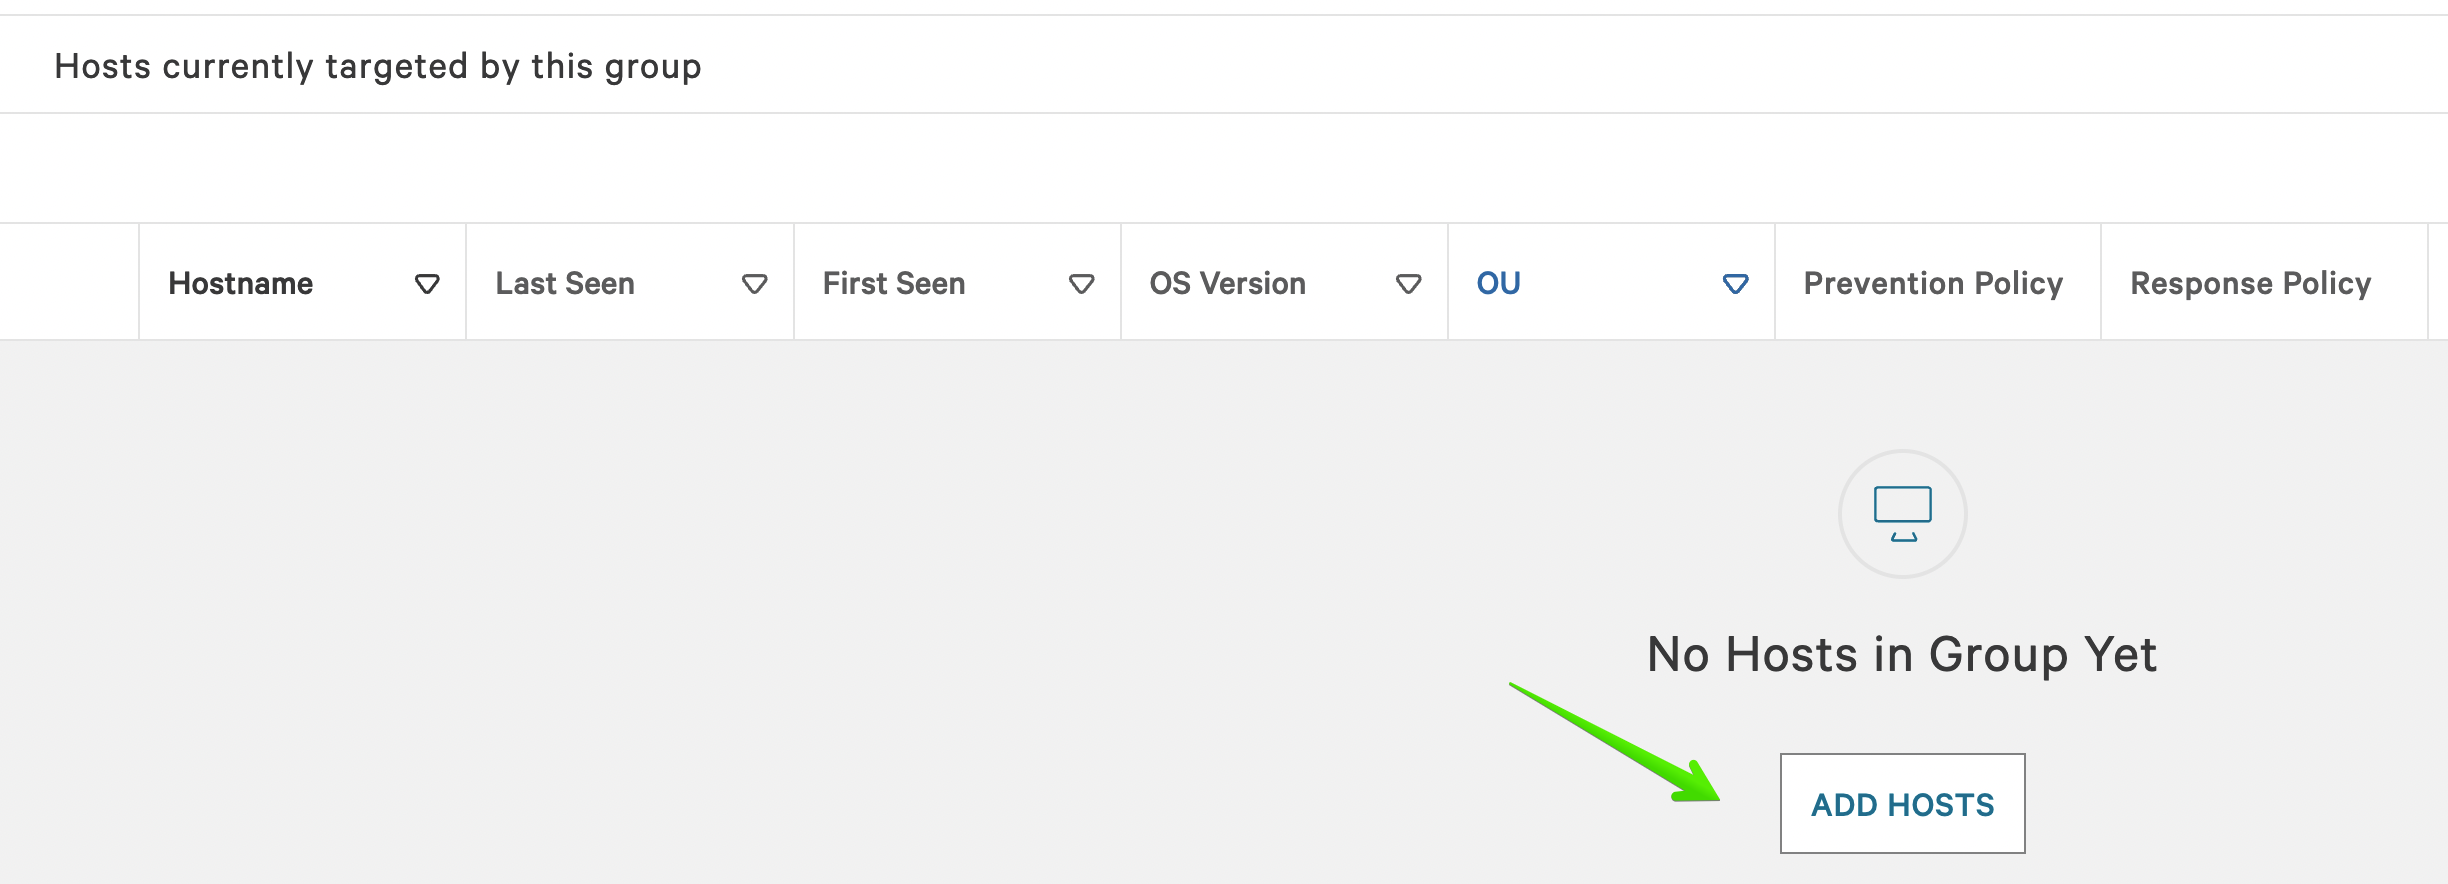The height and width of the screenshot is (884, 2448).
Task: Click the OS Version column label
Action: pos(1227,284)
